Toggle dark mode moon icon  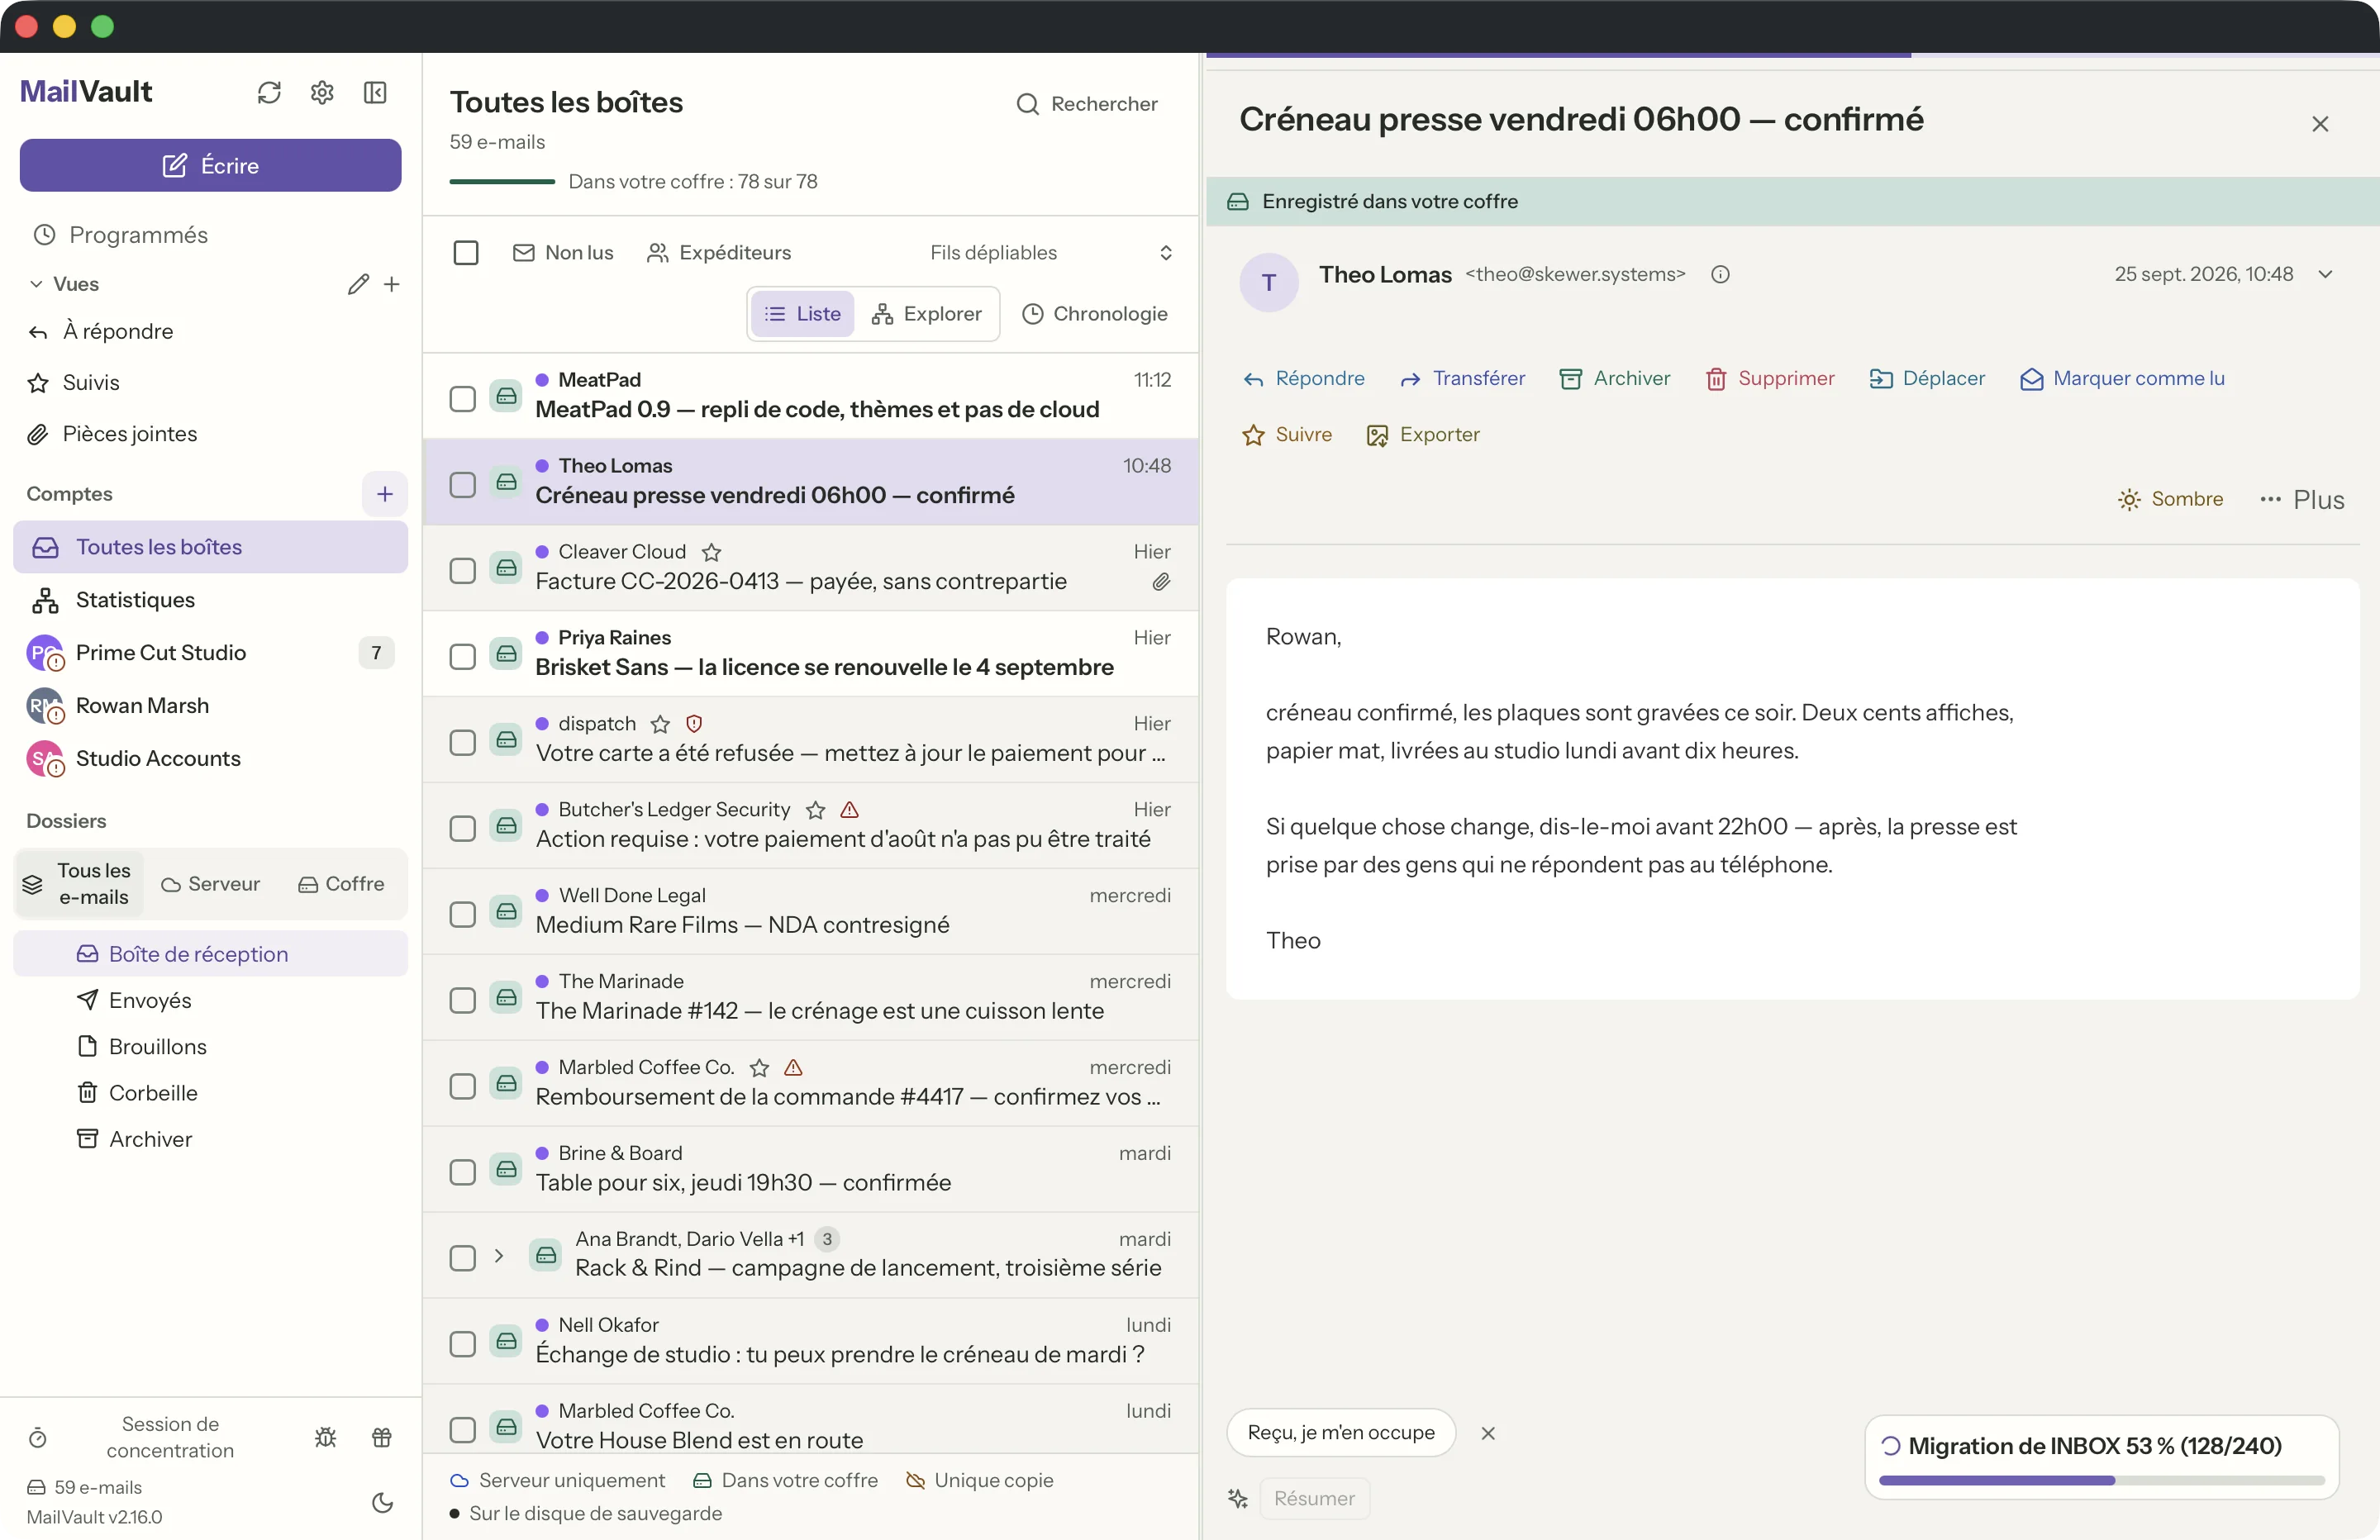pos(382,1502)
